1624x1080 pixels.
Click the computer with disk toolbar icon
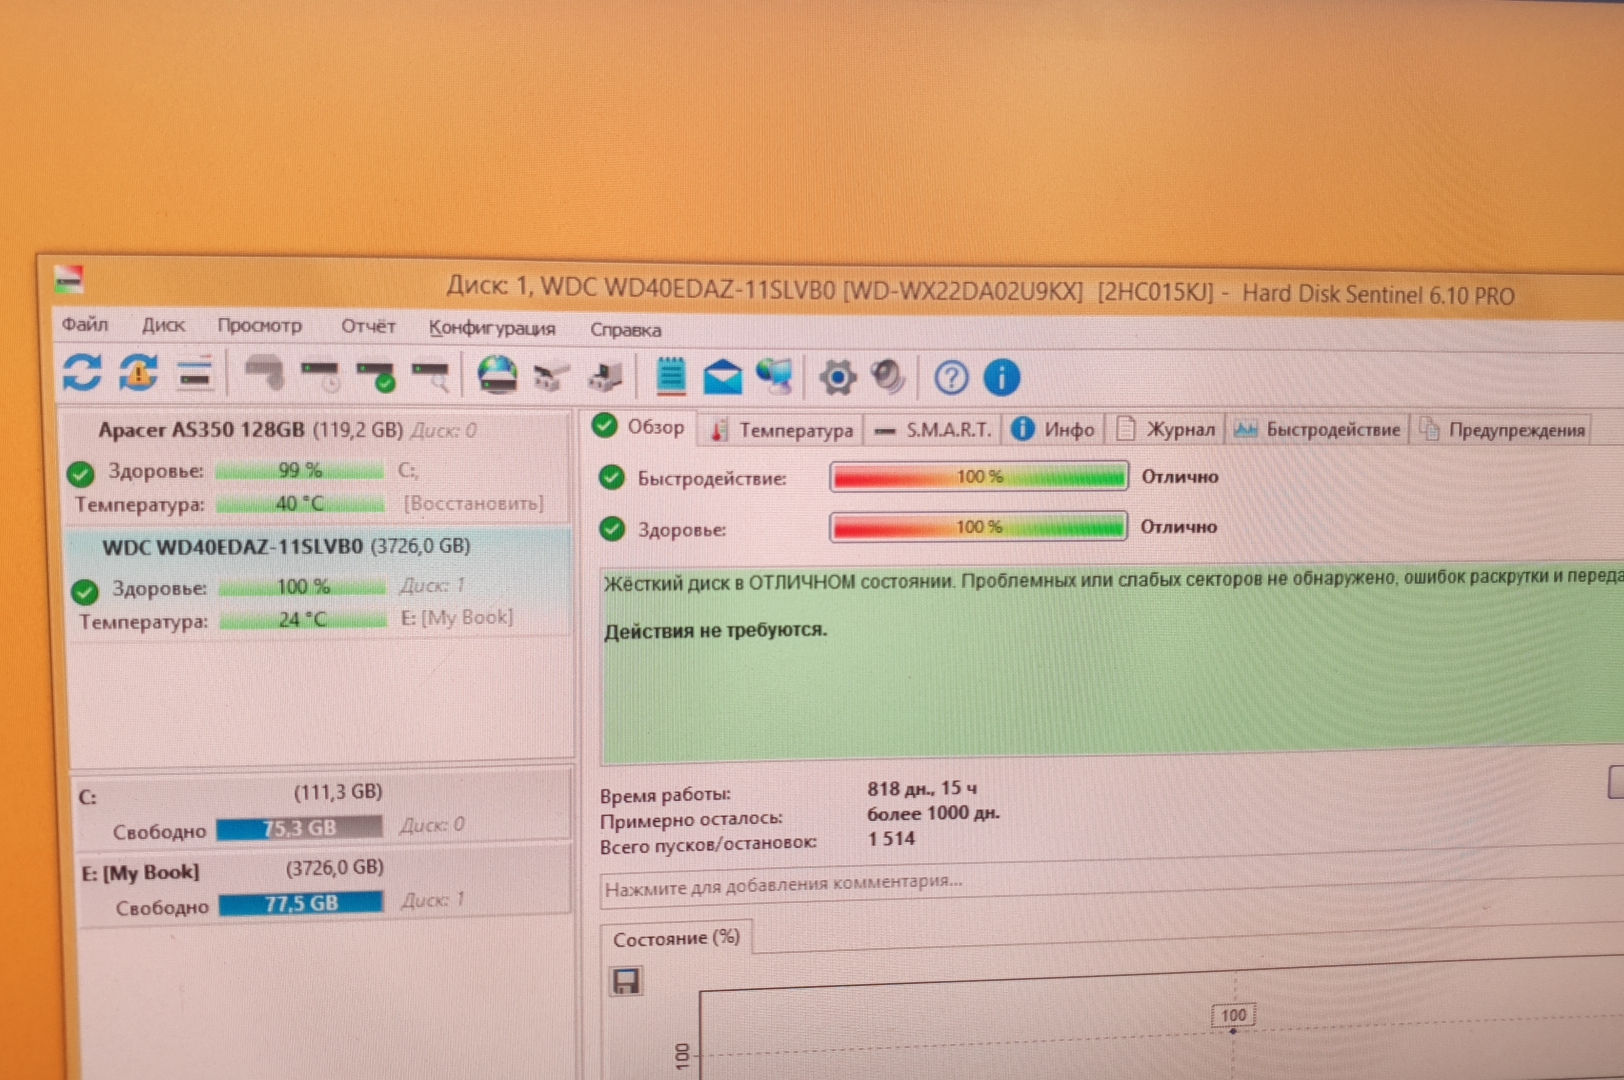(606, 377)
